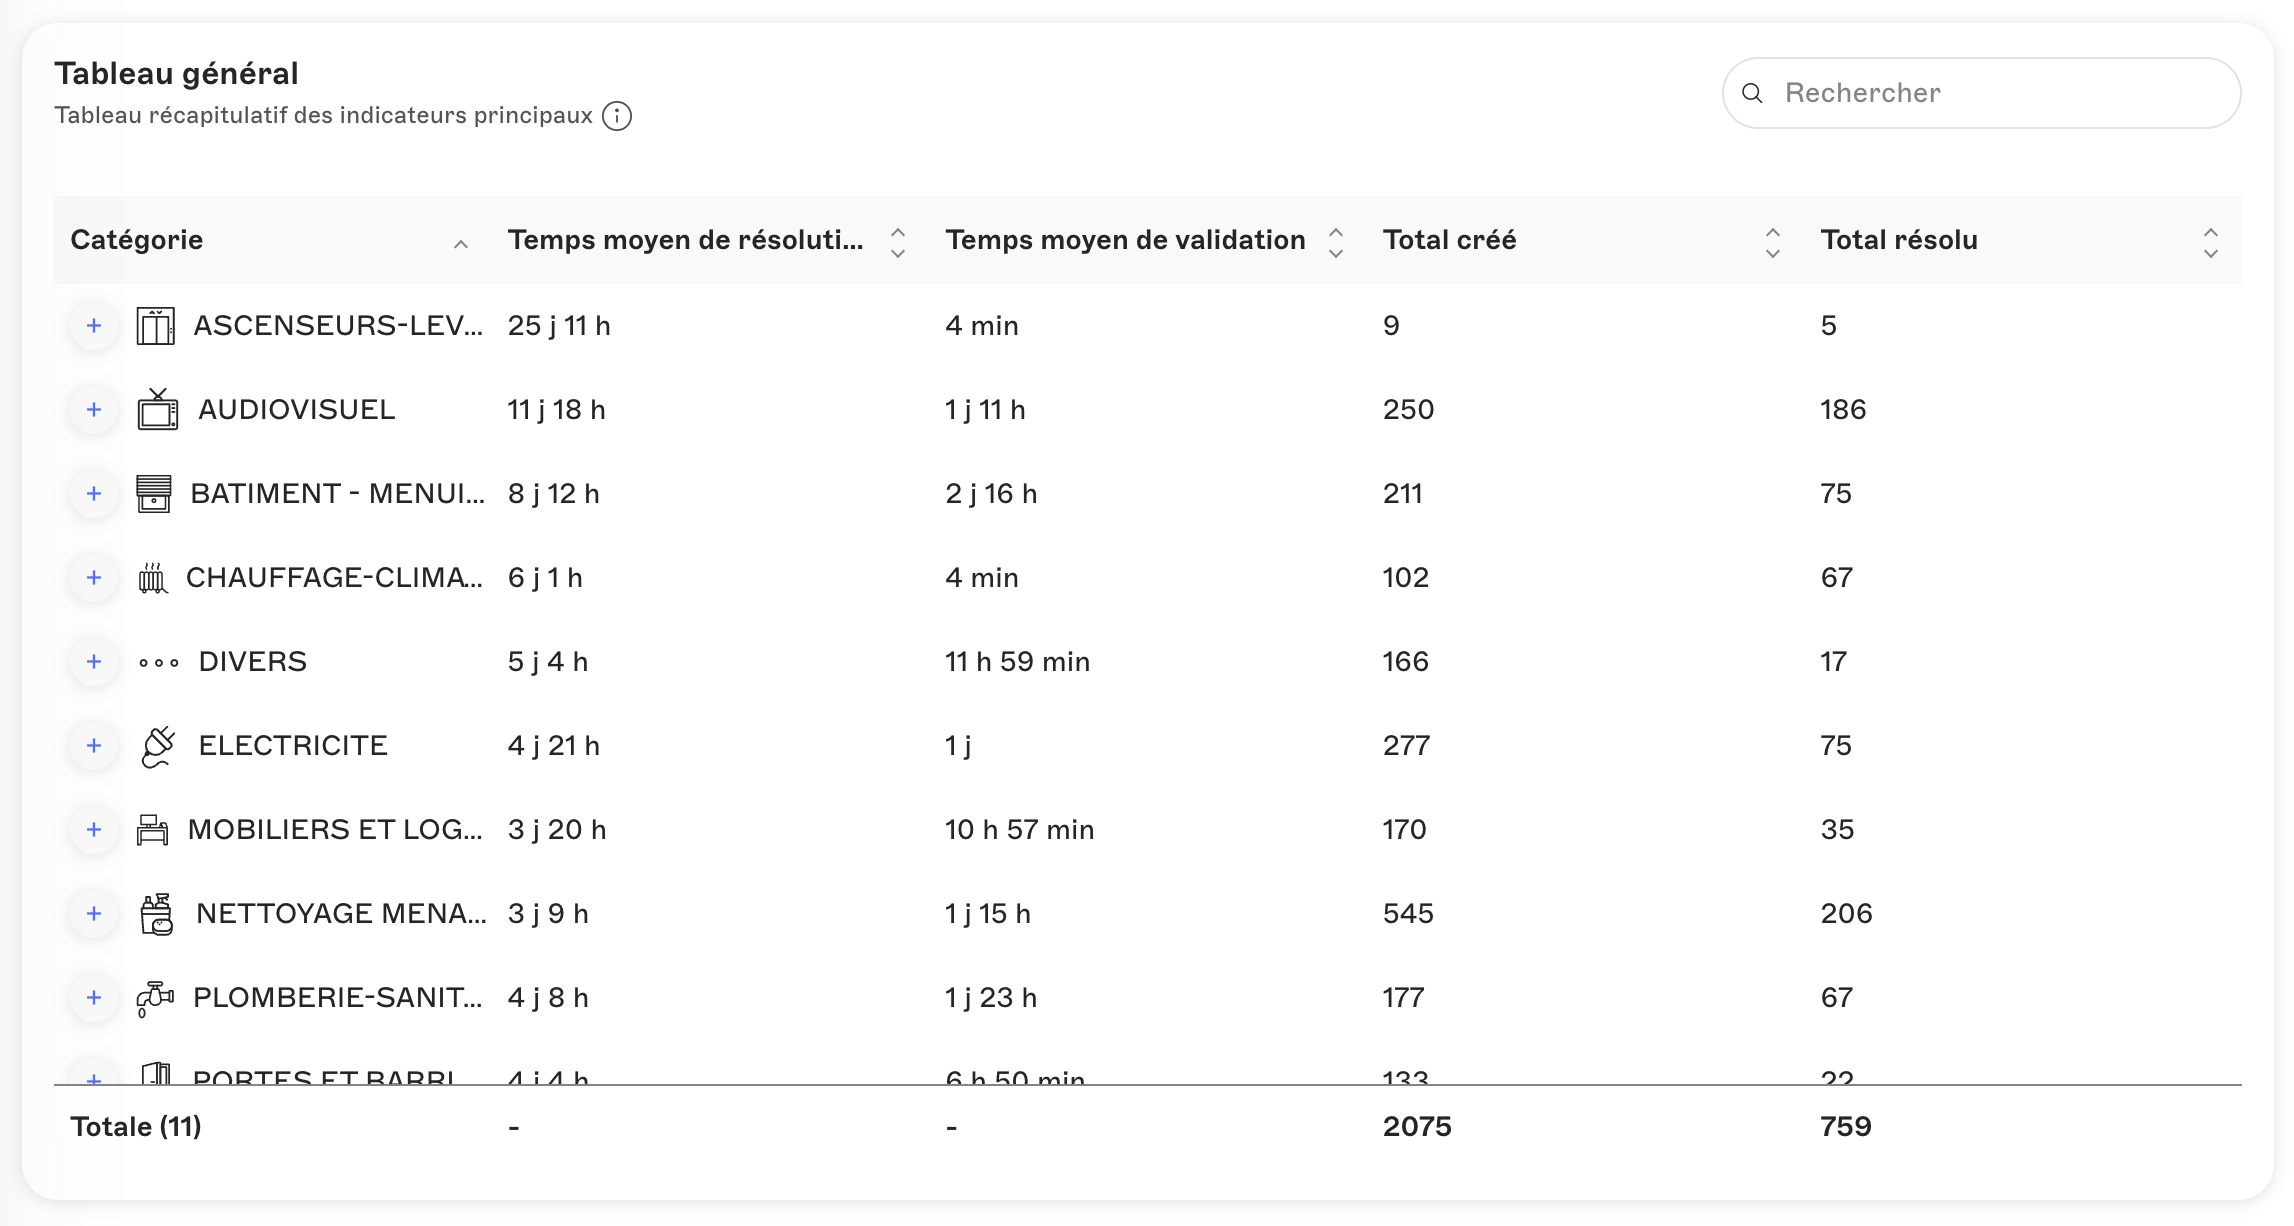Click the electric plug icon for ELECTRICITE
Image resolution: width=2294 pixels, height=1226 pixels.
click(x=158, y=746)
